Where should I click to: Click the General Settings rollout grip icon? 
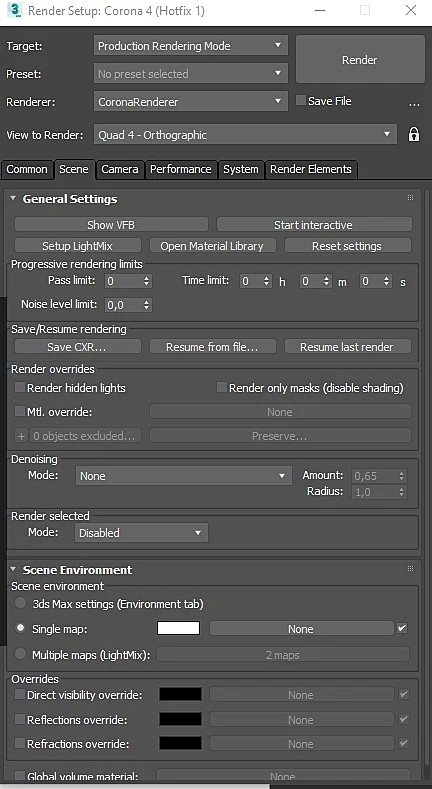click(x=410, y=198)
